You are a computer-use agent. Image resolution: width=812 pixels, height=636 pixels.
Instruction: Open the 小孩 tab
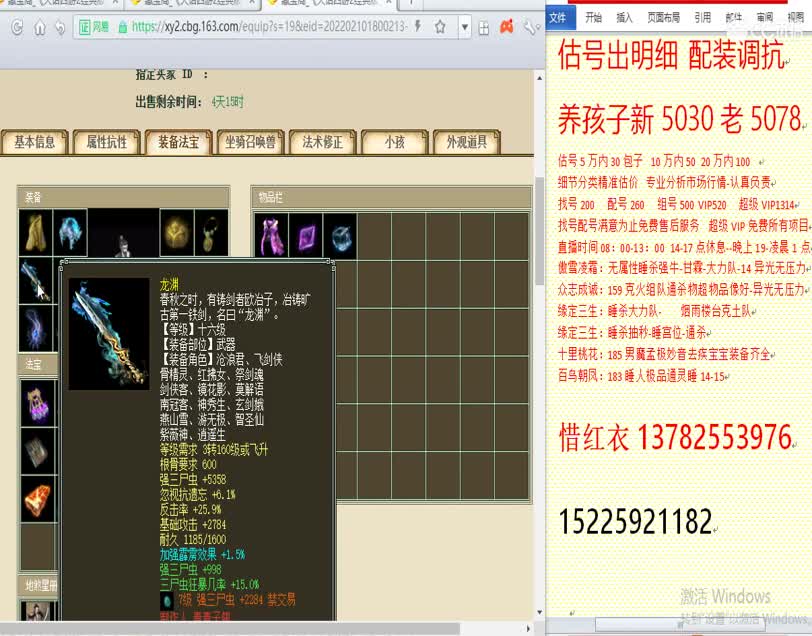pos(395,142)
